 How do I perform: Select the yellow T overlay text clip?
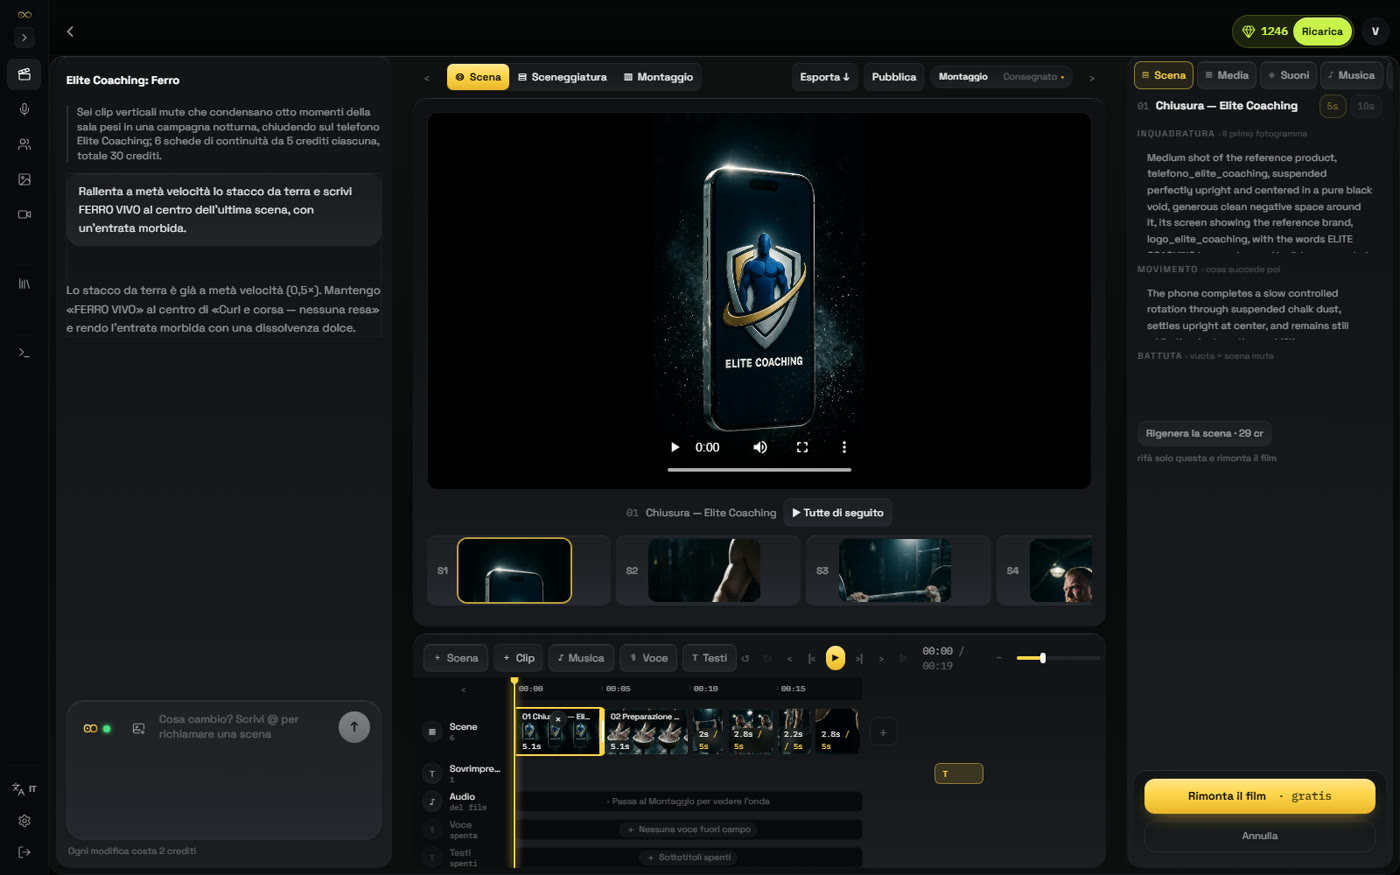click(958, 773)
